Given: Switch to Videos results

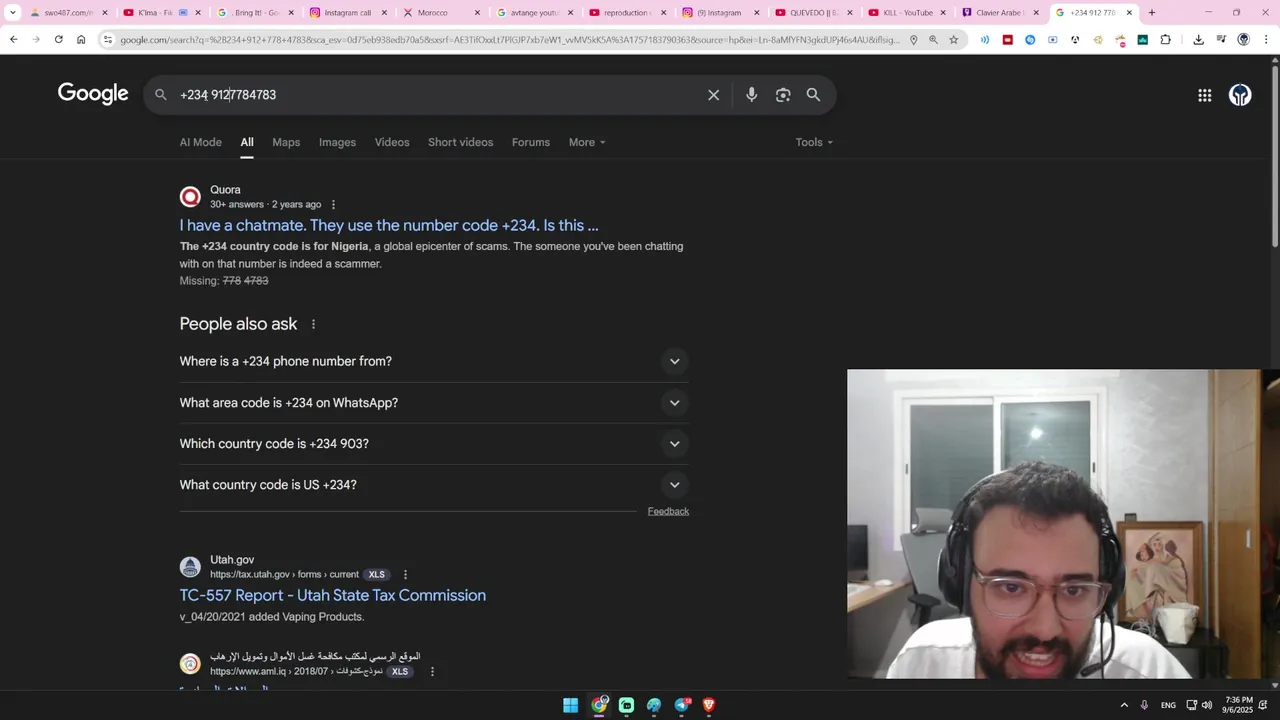Looking at the screenshot, I should pos(392,142).
